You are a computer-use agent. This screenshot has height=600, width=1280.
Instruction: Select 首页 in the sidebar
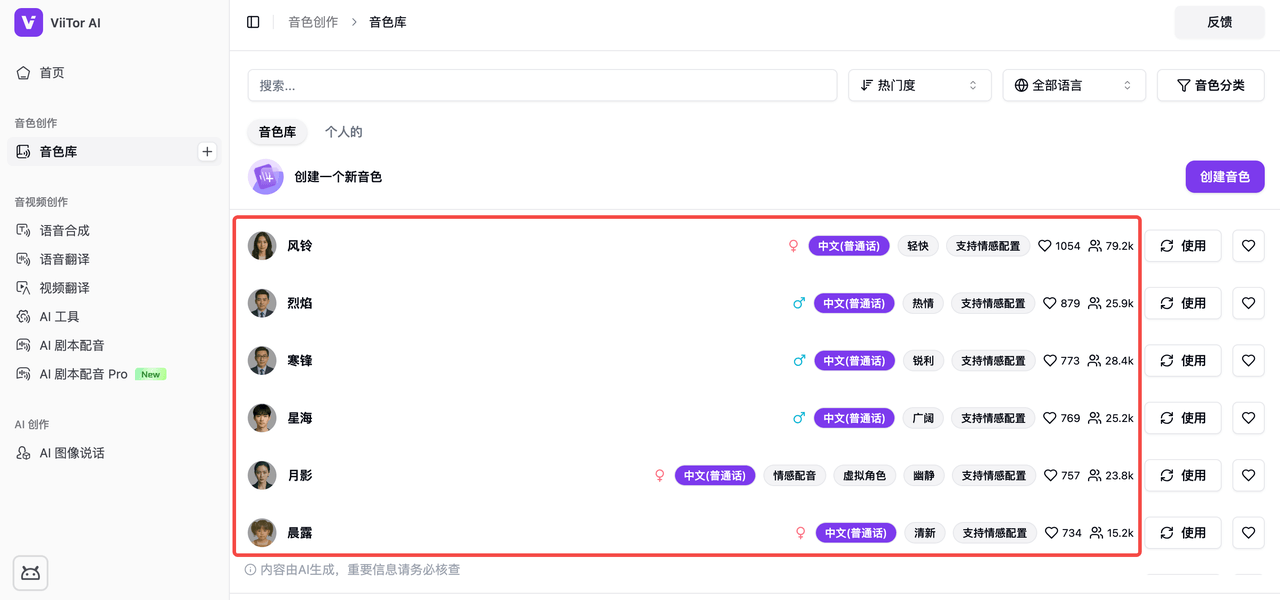52,73
